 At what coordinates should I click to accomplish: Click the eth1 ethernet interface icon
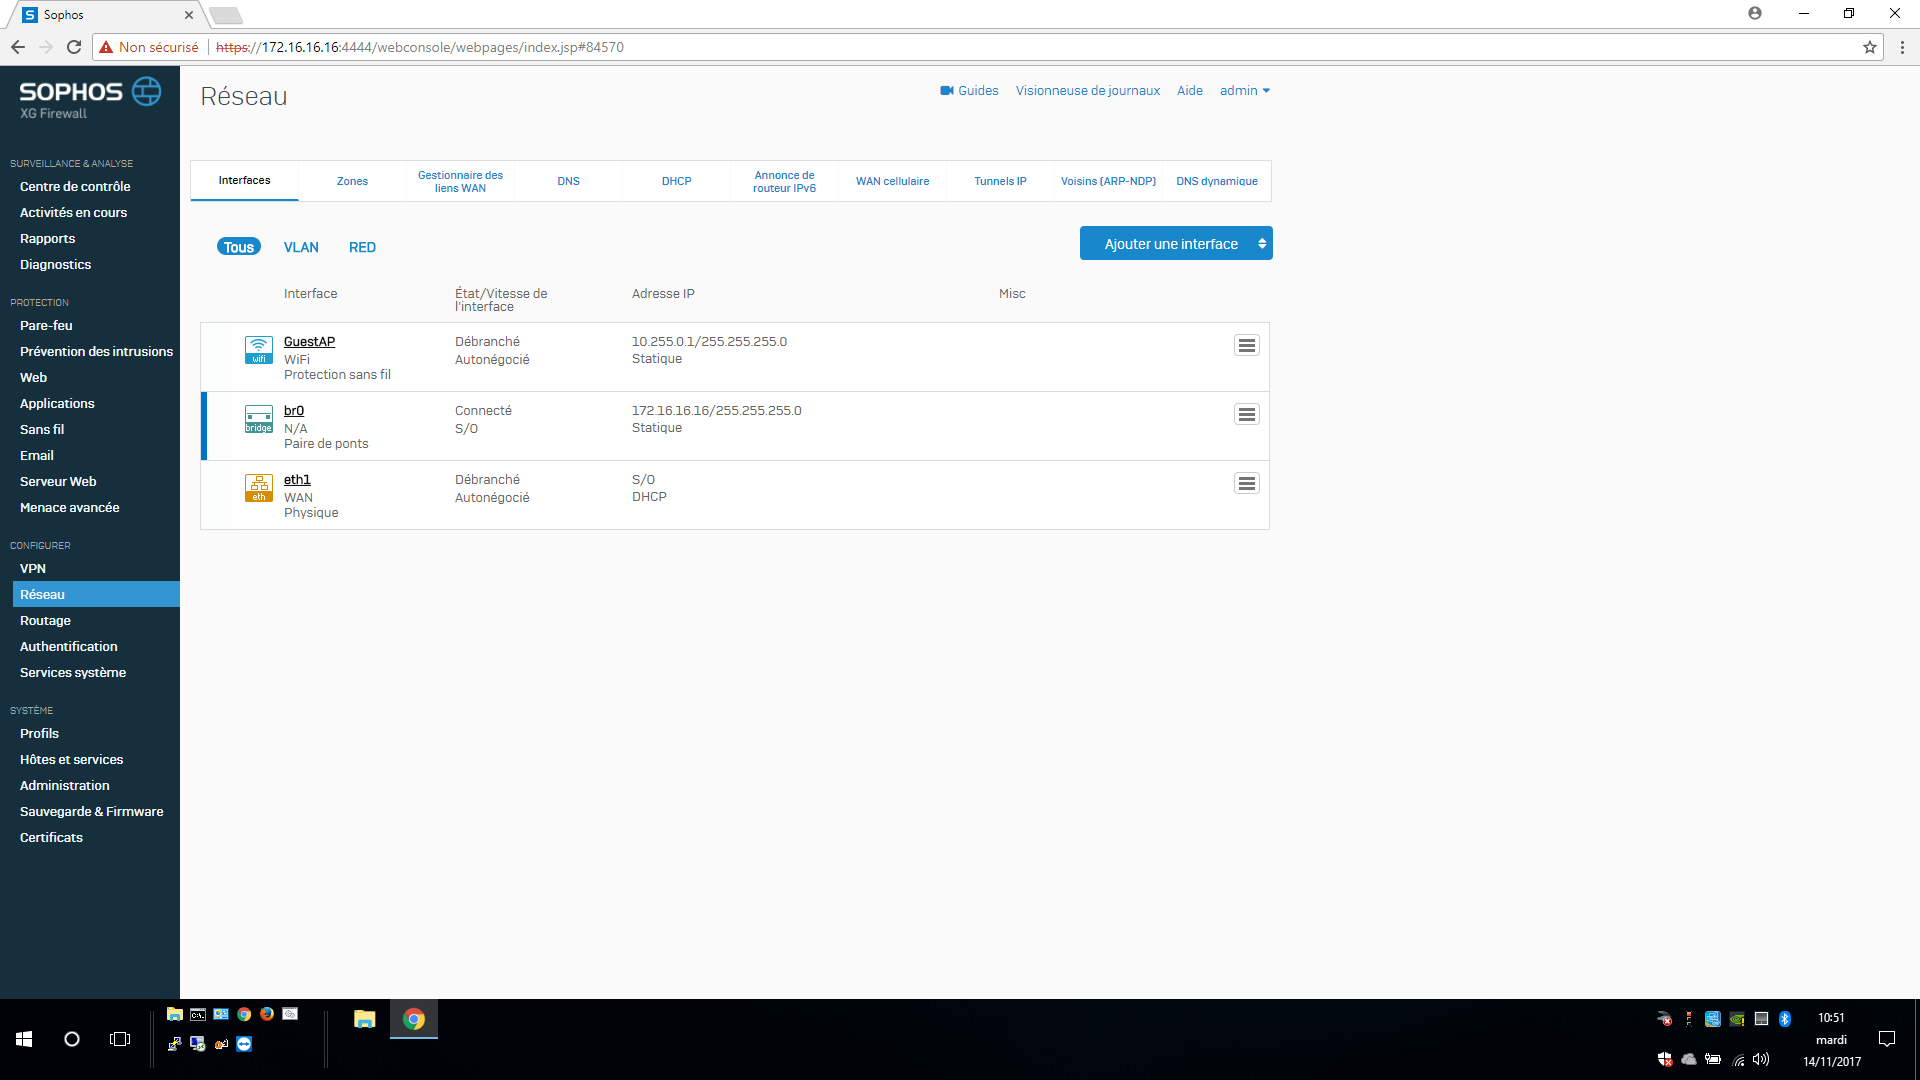click(259, 488)
